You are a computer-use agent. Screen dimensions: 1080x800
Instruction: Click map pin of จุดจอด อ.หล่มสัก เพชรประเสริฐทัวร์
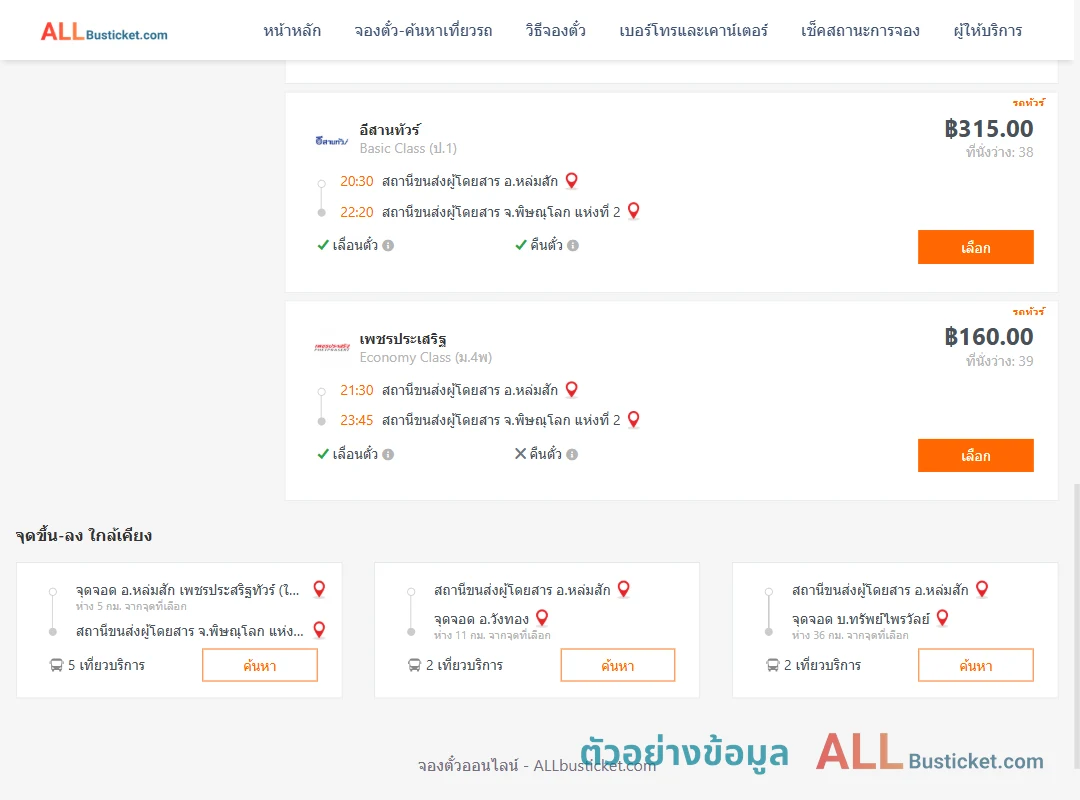click(x=319, y=589)
